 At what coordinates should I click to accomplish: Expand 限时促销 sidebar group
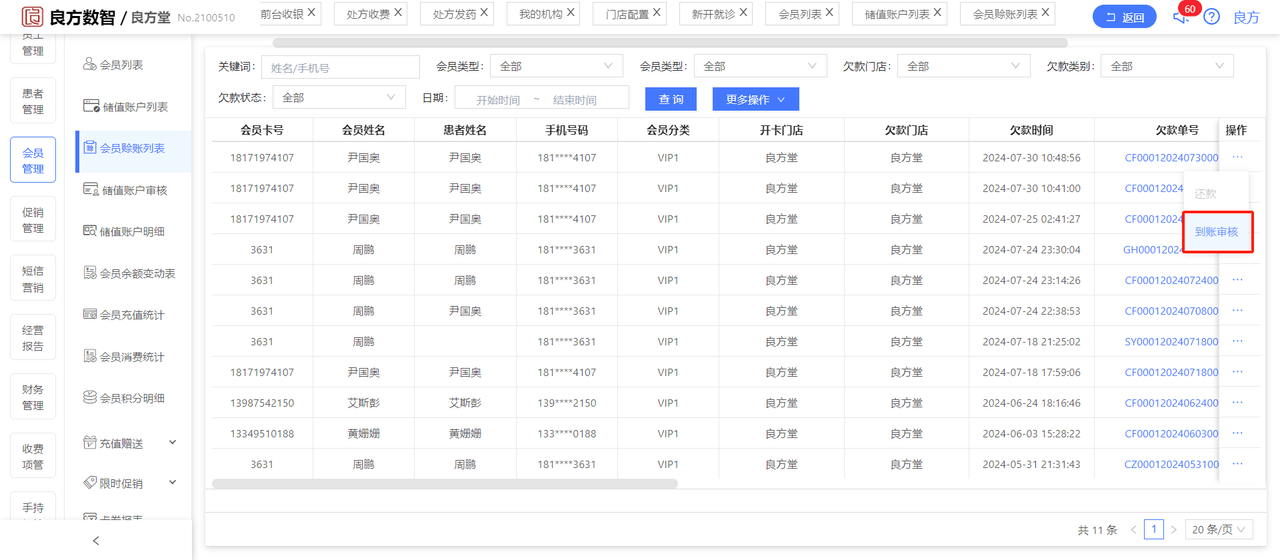click(x=130, y=484)
